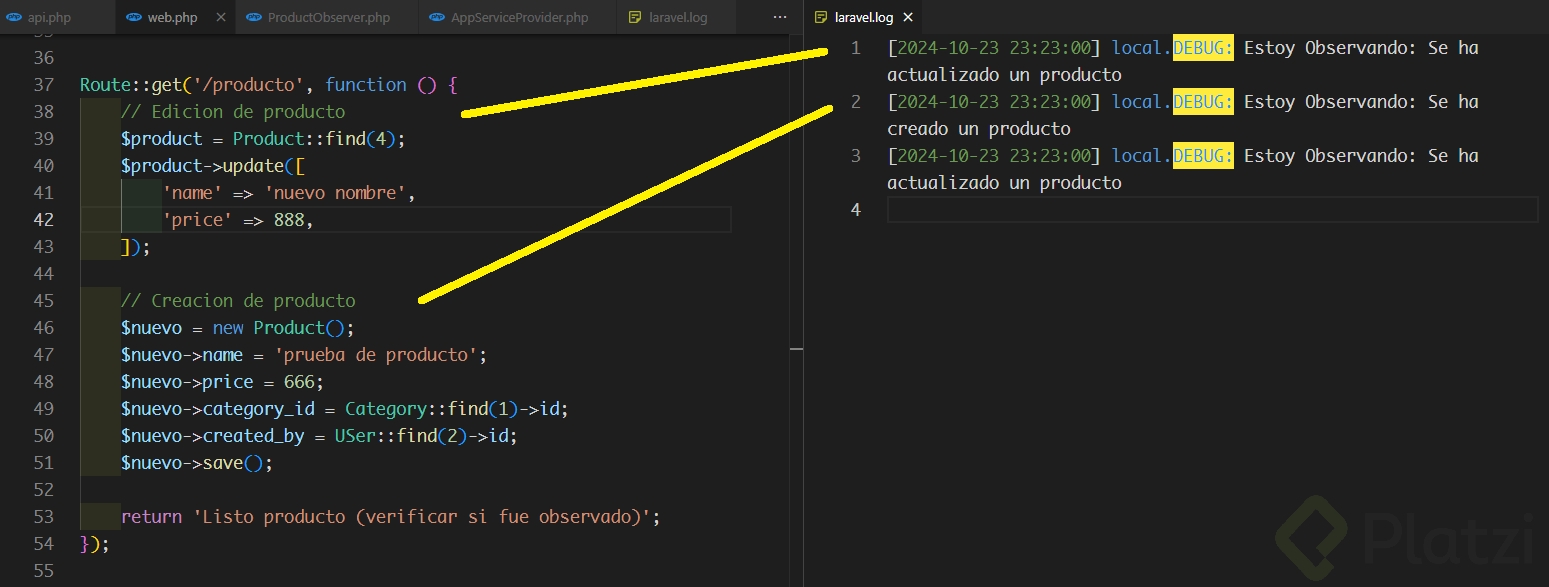This screenshot has width=1549, height=587.
Task: Place cursor on empty line 4 of laravel.log
Action: [x=1200, y=209]
